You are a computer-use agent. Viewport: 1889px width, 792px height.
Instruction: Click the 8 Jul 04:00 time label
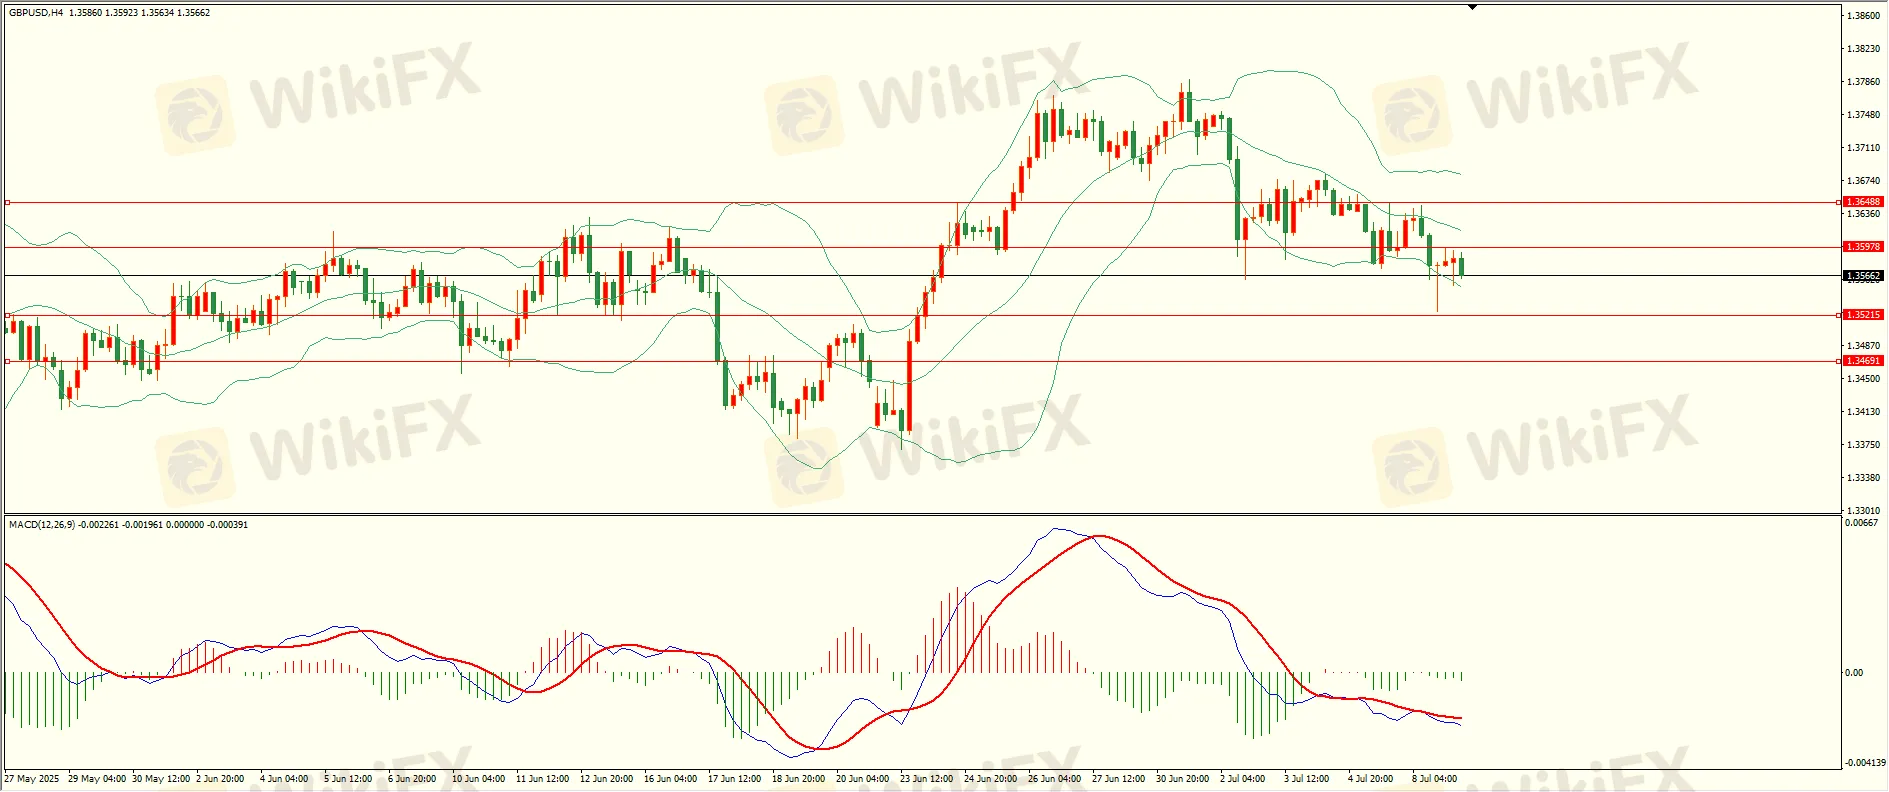tap(1435, 779)
